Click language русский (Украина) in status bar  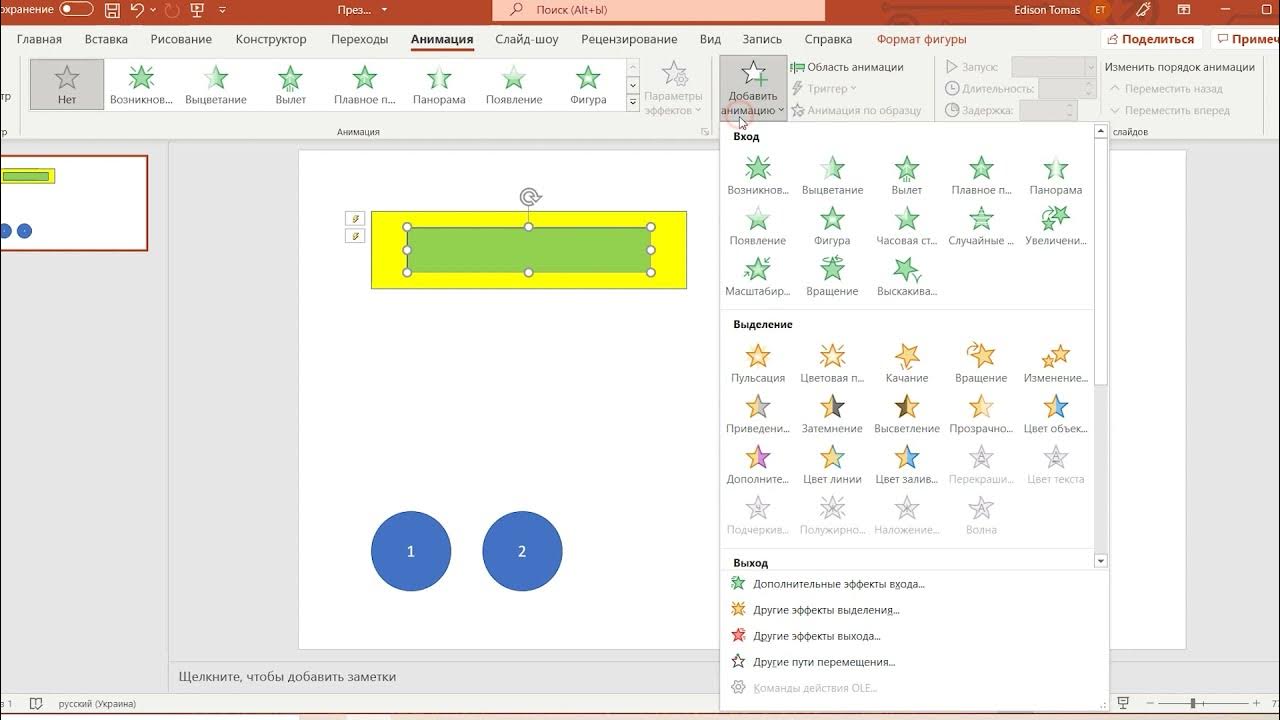97,704
